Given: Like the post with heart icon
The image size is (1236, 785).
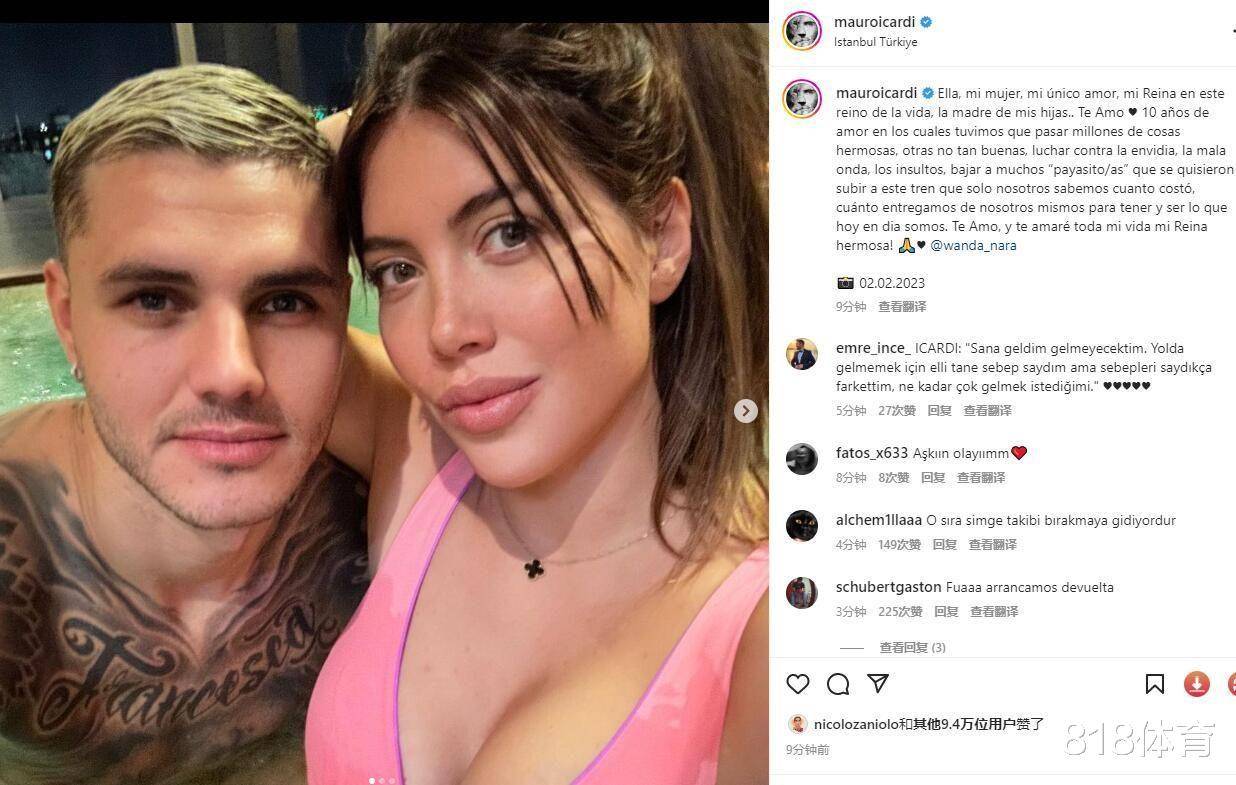Looking at the screenshot, I should pyautogui.click(x=797, y=684).
